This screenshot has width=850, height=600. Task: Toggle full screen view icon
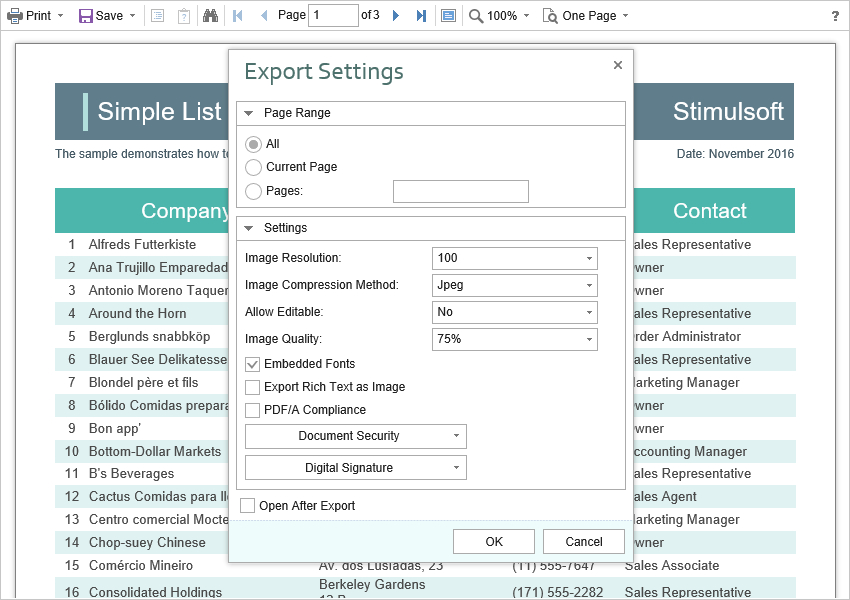448,16
